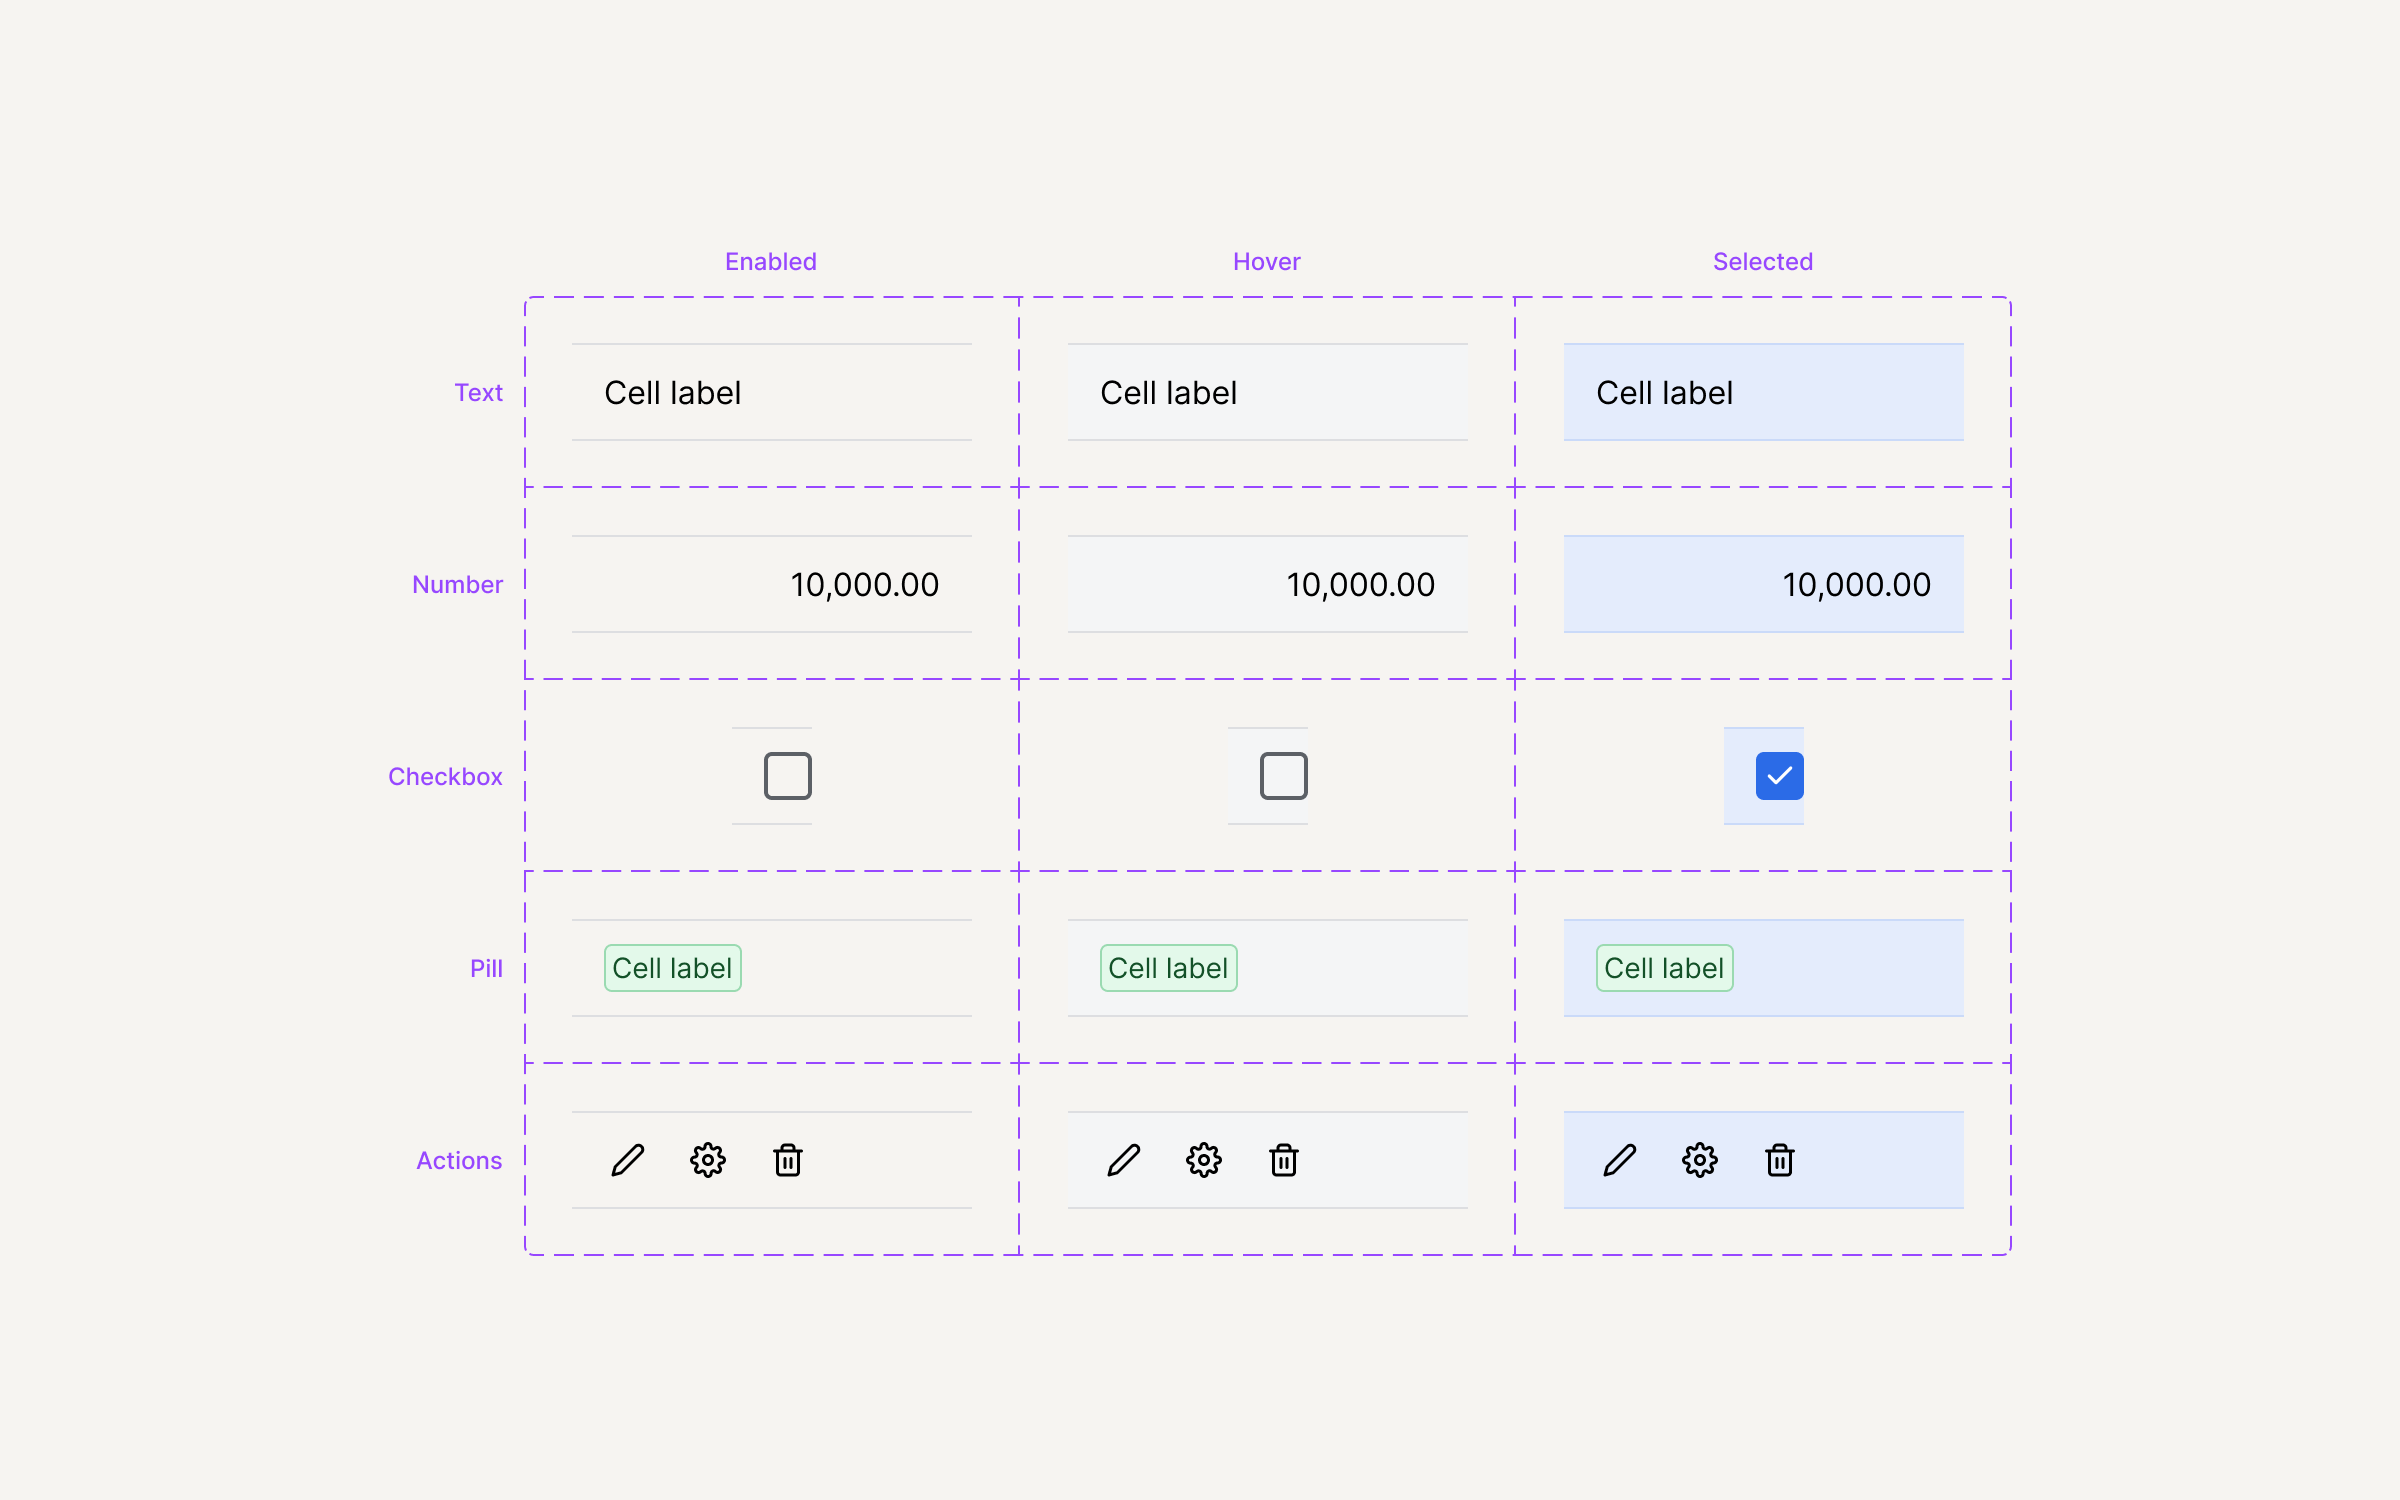
Task: Click the Text row label
Action: (x=479, y=393)
